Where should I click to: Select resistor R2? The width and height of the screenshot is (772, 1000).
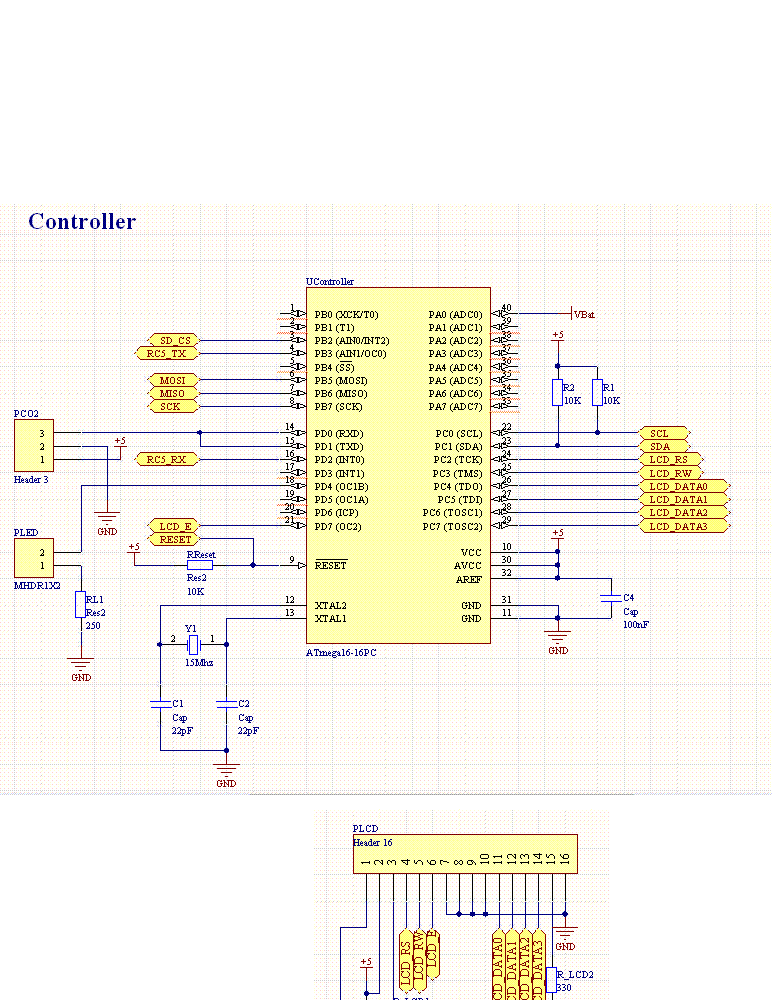point(558,393)
